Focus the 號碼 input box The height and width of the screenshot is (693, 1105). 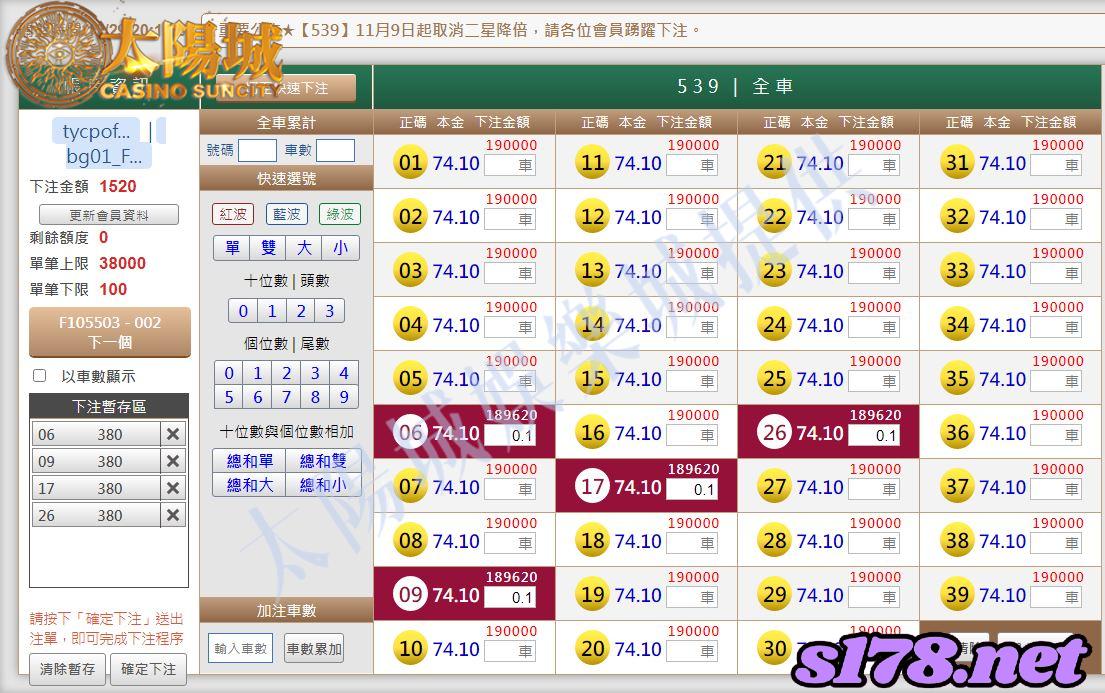[x=257, y=150]
